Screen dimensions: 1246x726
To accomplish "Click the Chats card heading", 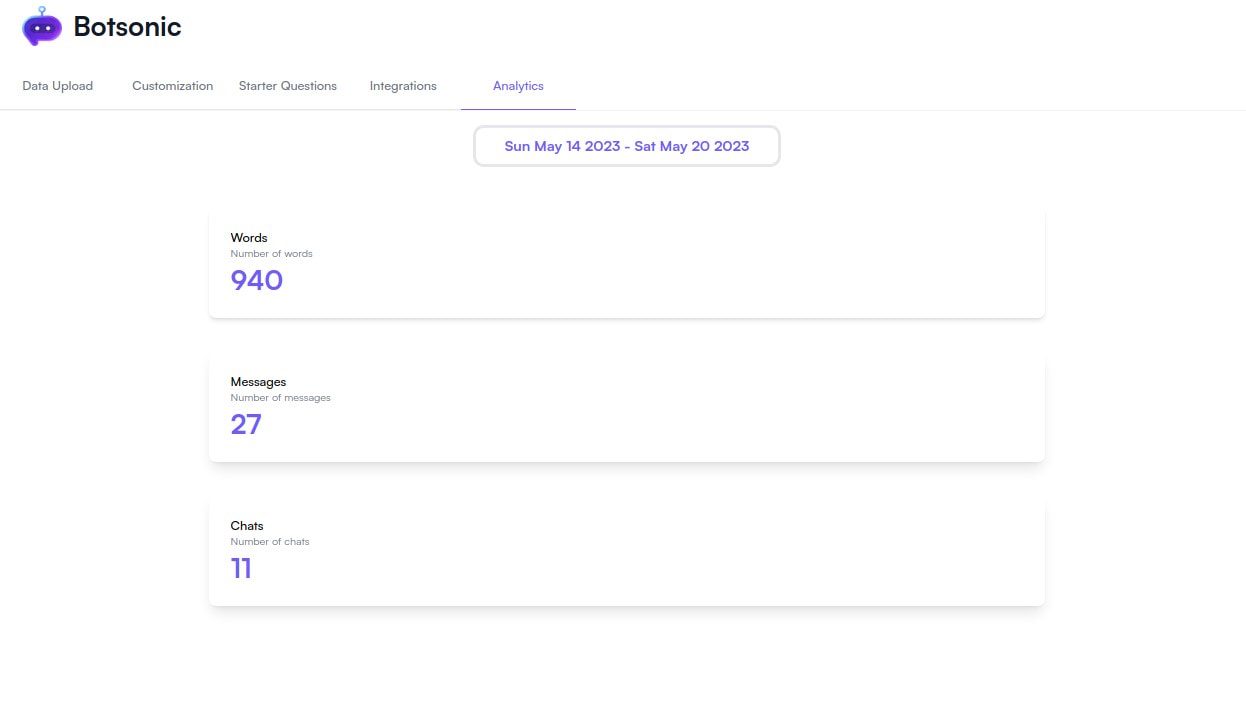I will tap(246, 525).
